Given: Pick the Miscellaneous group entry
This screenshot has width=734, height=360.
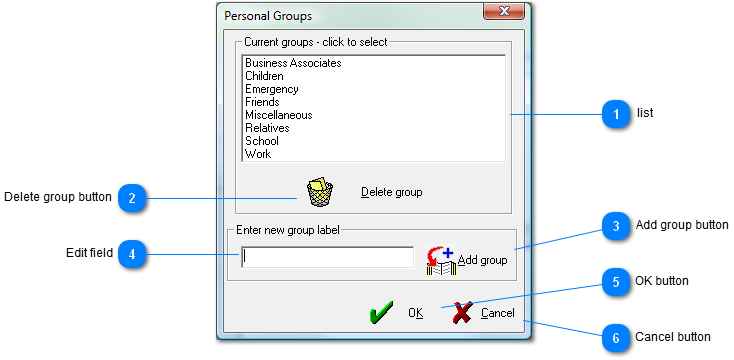Looking at the screenshot, I should [279, 115].
